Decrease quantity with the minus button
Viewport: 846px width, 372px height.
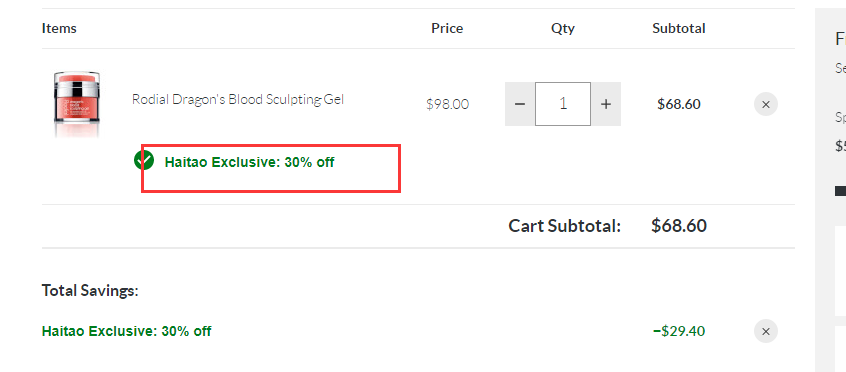520,104
